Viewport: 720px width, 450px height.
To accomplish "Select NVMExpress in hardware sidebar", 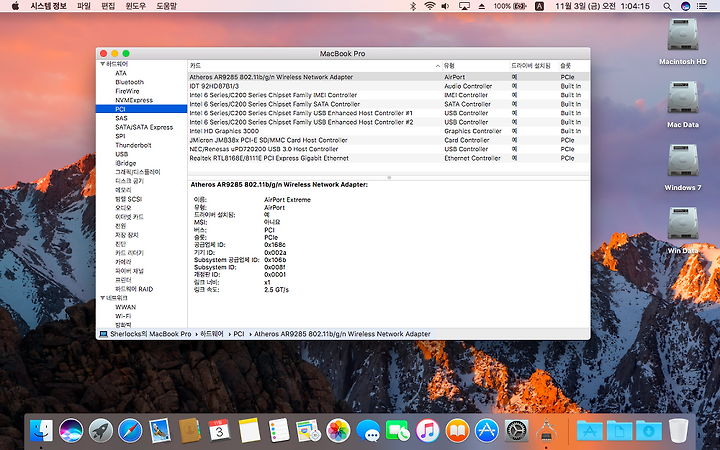I will click(x=134, y=100).
